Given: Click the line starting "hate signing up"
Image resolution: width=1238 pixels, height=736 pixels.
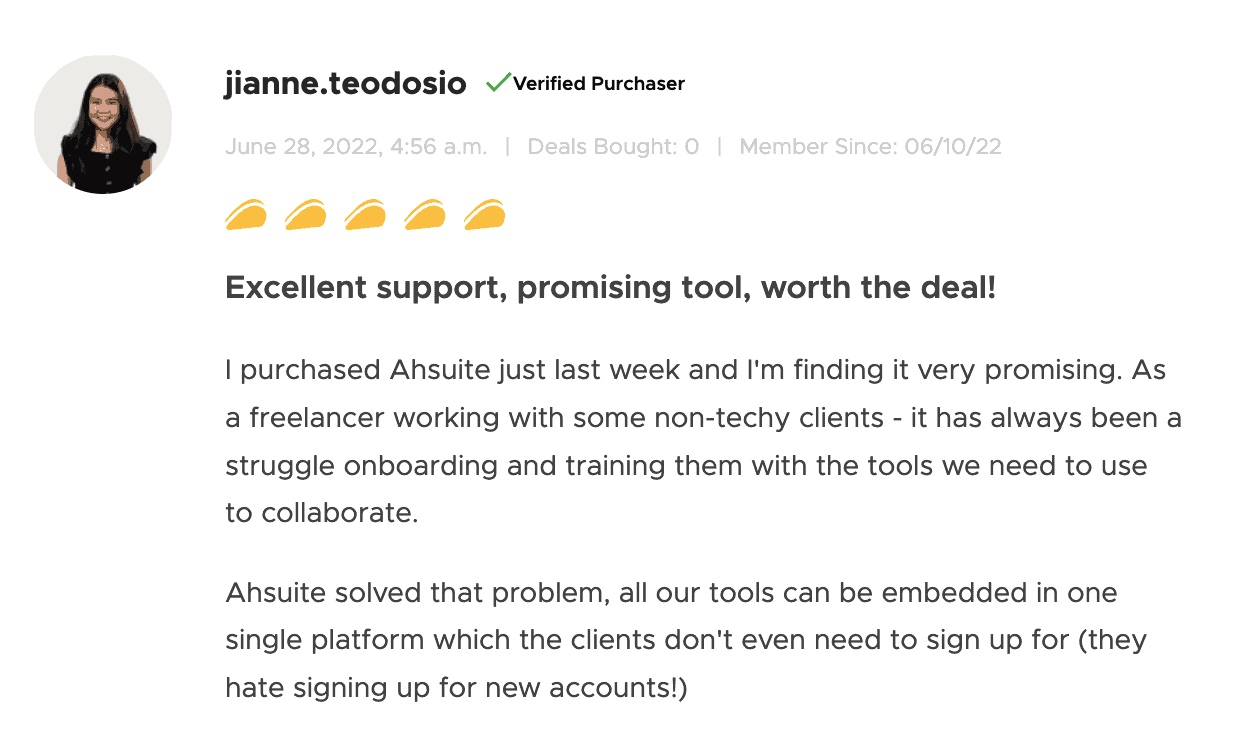Looking at the screenshot, I should (456, 688).
